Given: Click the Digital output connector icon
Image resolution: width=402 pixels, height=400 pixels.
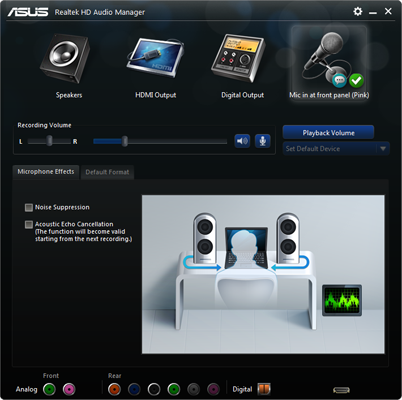Looking at the screenshot, I should coord(264,389).
